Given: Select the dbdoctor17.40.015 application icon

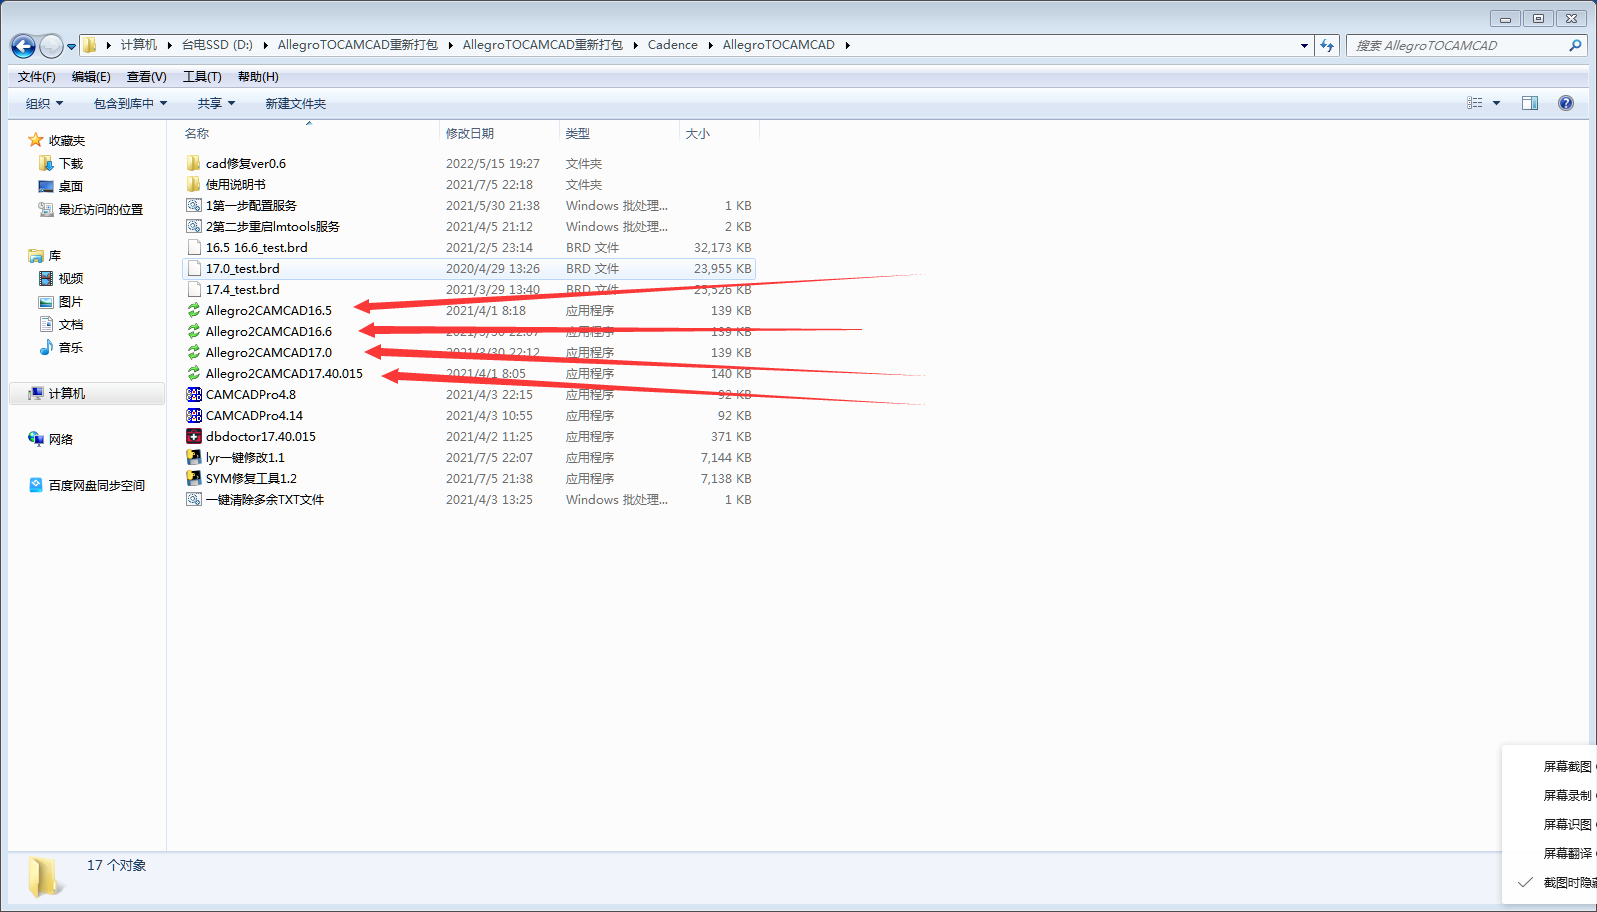Looking at the screenshot, I should (194, 436).
